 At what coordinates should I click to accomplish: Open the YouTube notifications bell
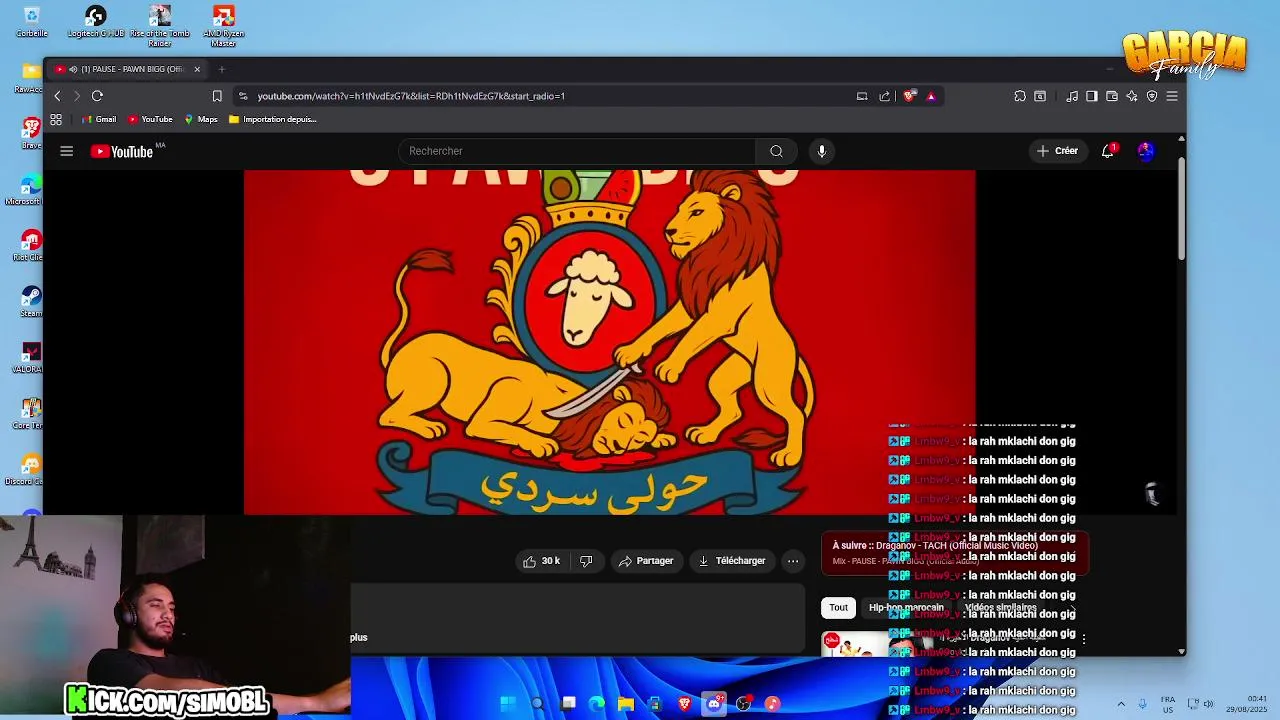point(1108,151)
